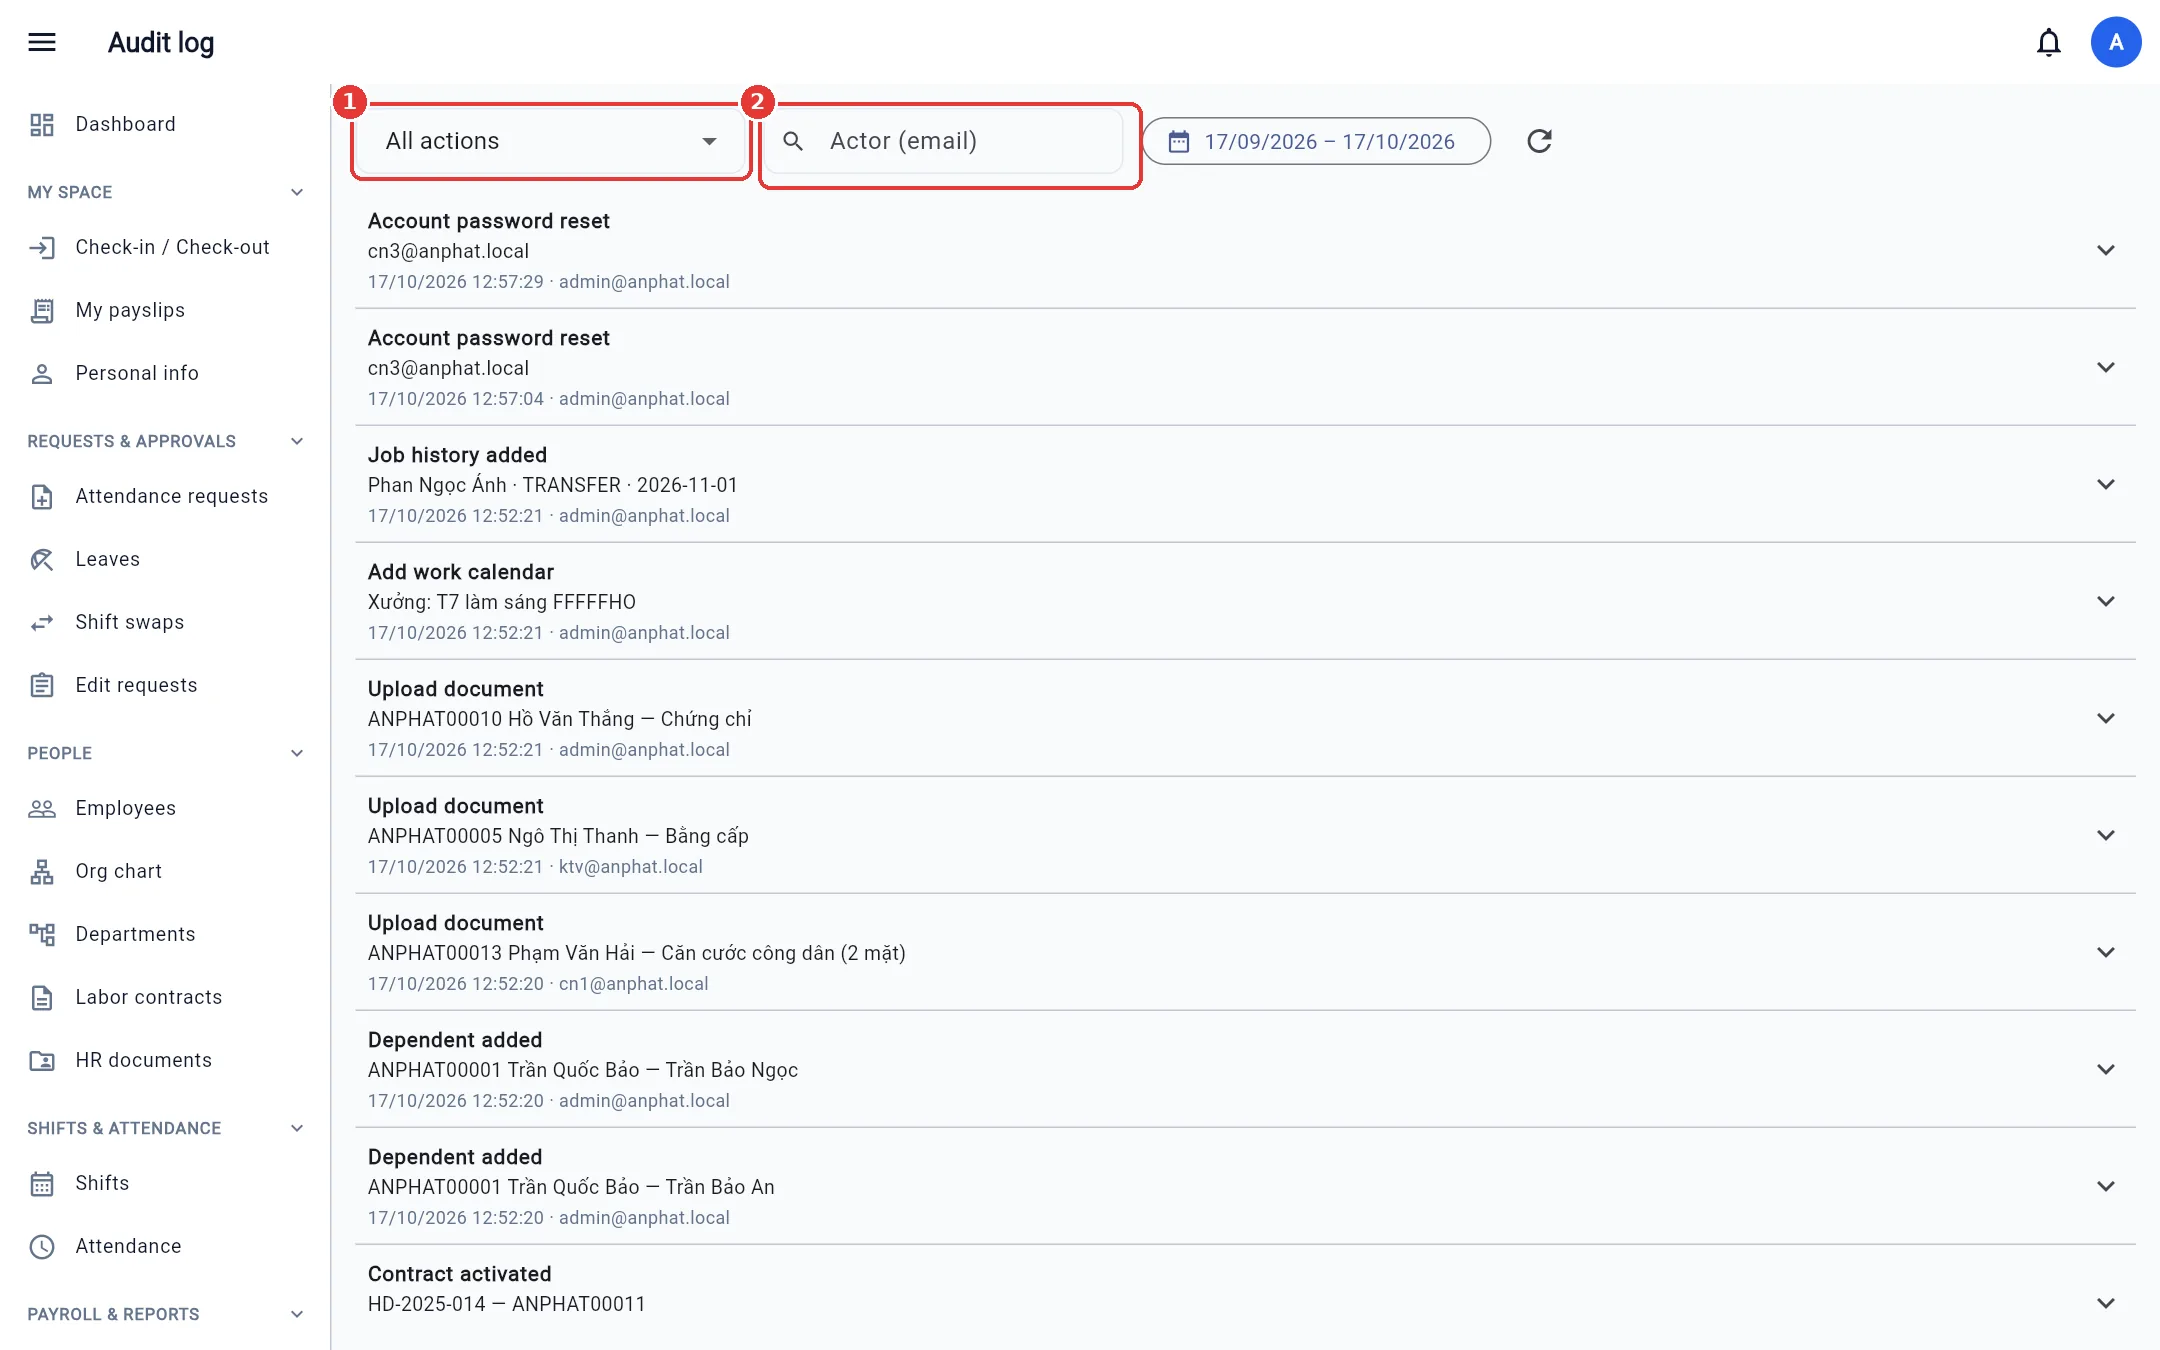
Task: Click the My payslips receipt icon
Action: 42,310
